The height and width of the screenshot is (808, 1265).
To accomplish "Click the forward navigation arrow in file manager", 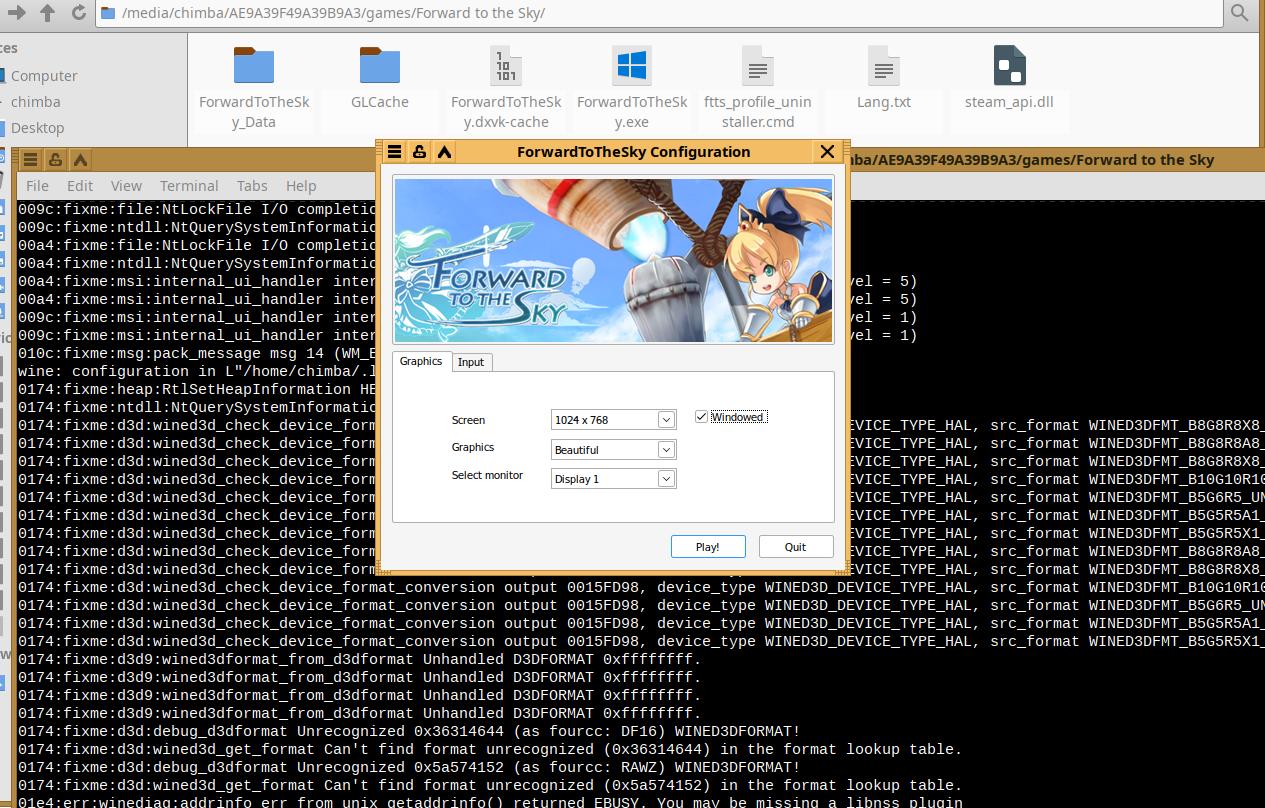I will pyautogui.click(x=16, y=13).
